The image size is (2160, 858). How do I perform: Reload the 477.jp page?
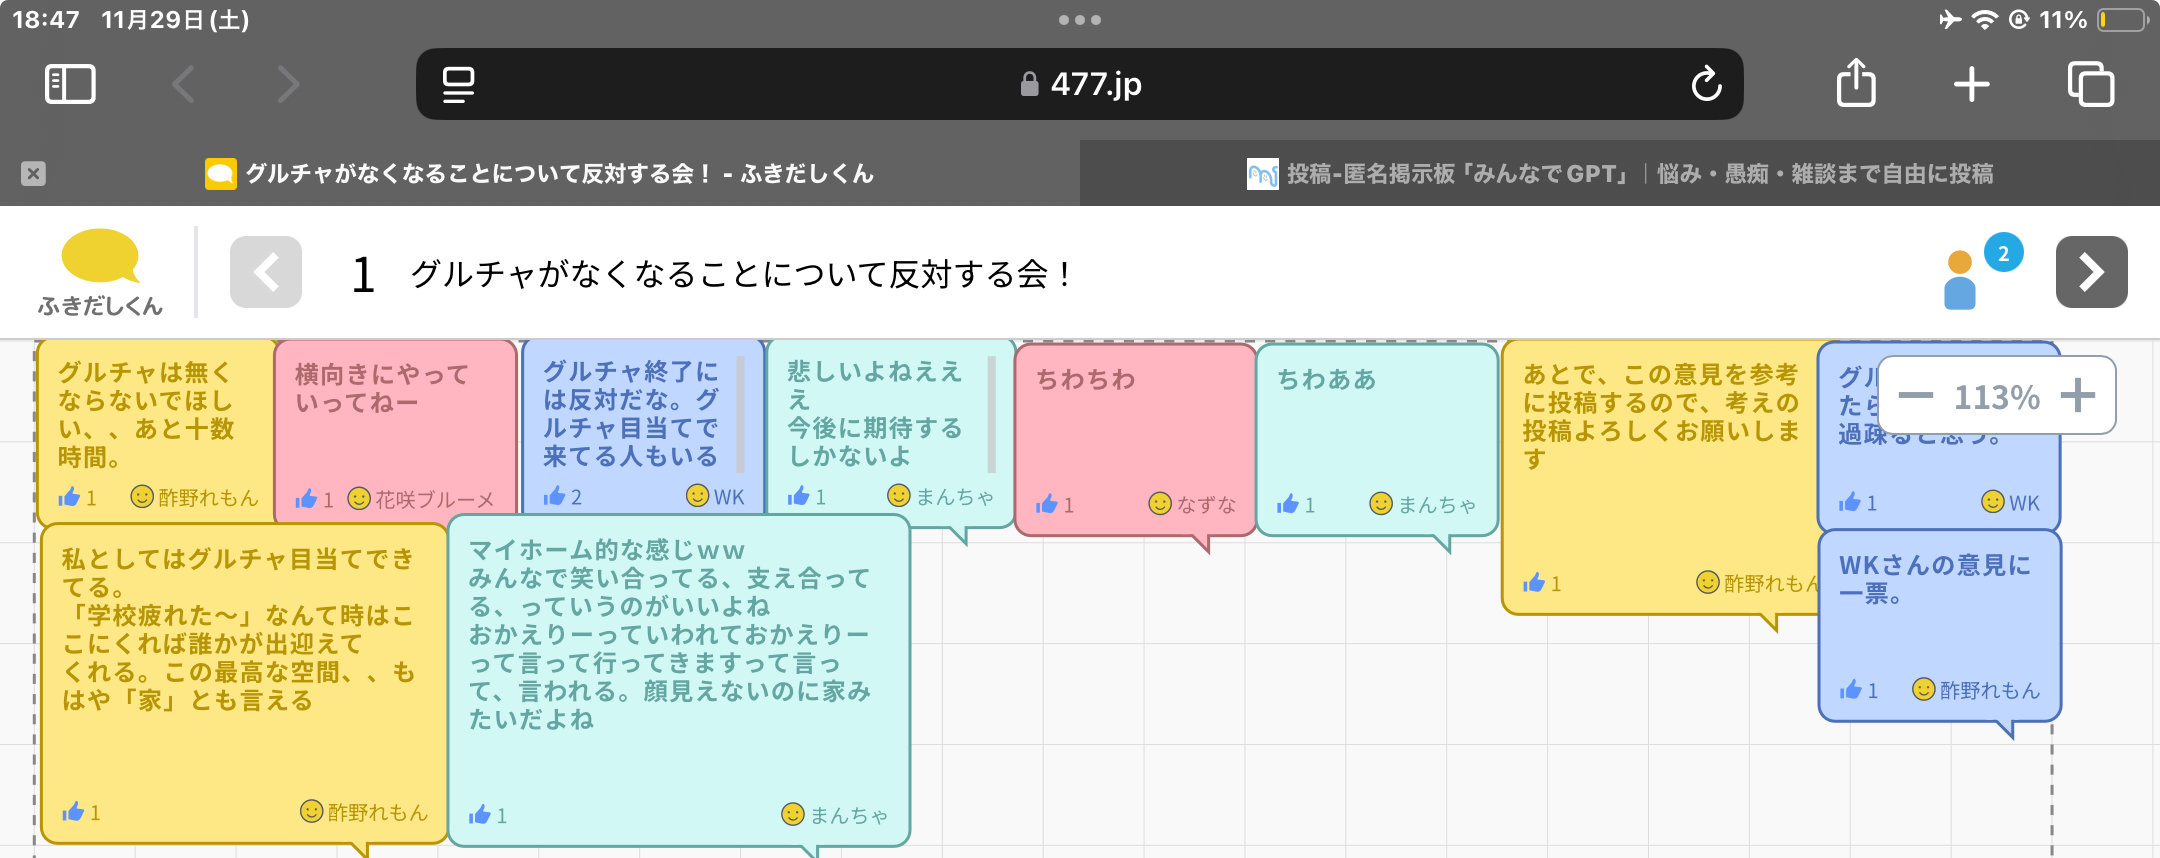1706,84
